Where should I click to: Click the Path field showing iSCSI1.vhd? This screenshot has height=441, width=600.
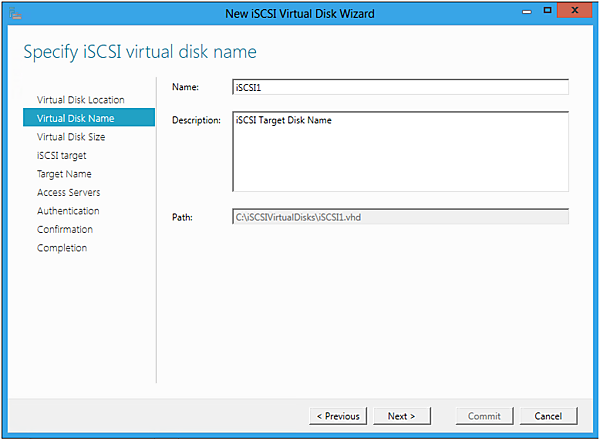click(x=400, y=216)
